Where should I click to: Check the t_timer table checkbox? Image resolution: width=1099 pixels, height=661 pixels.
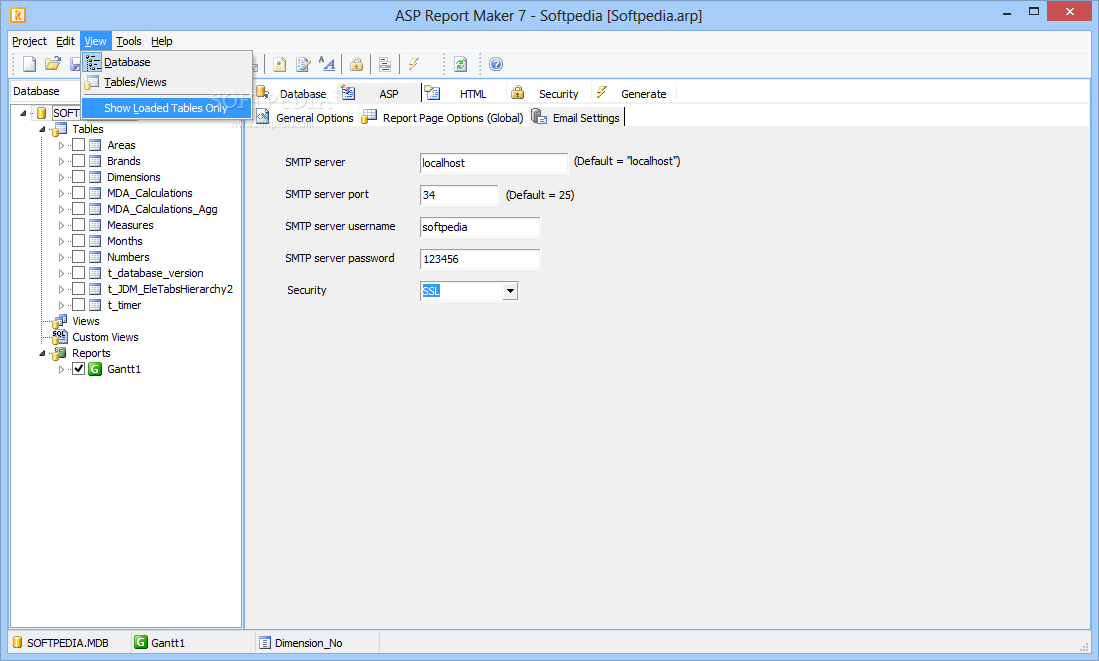click(78, 305)
